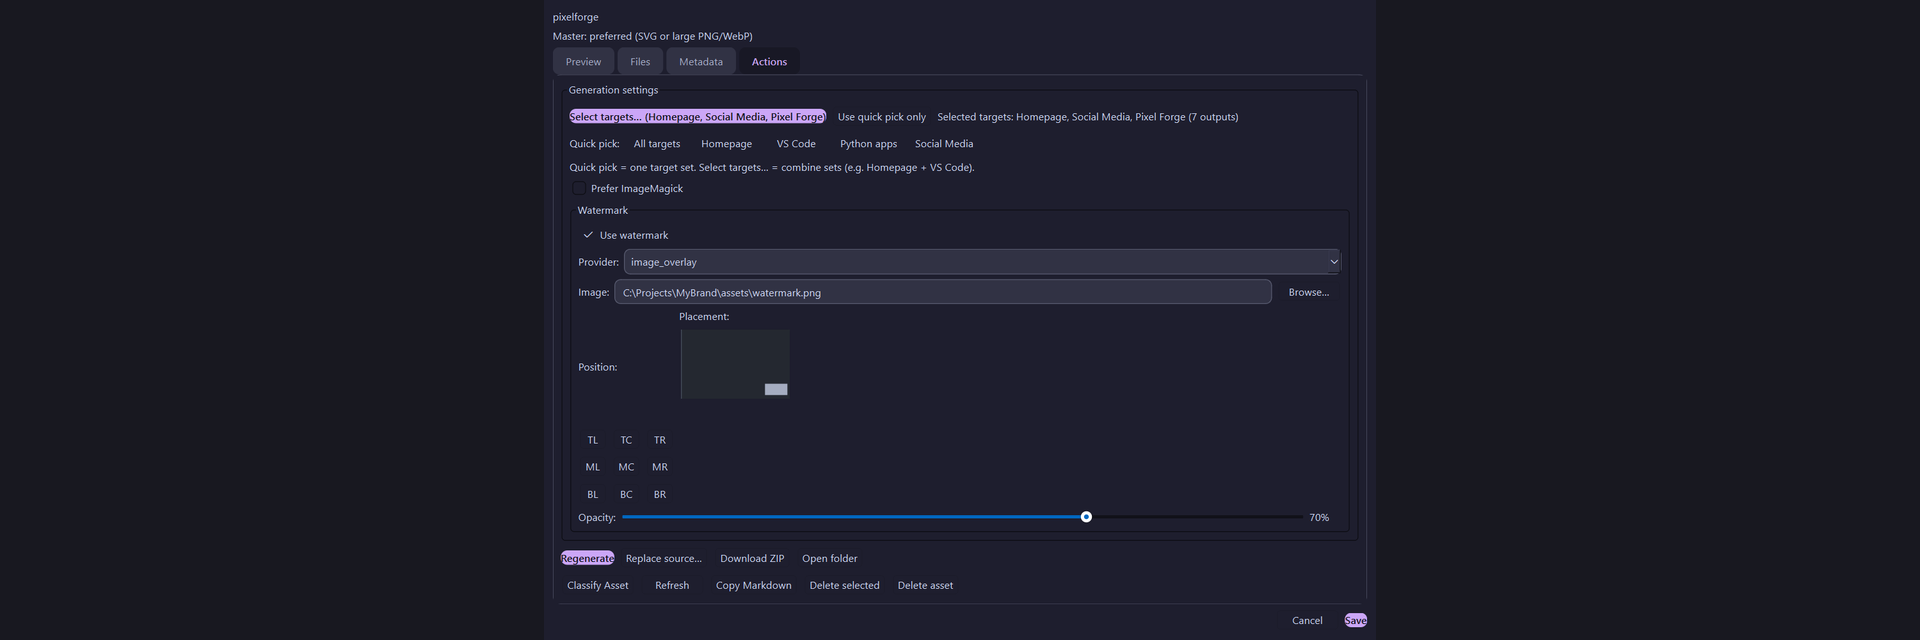Click the 70% opacity value

[1319, 517]
